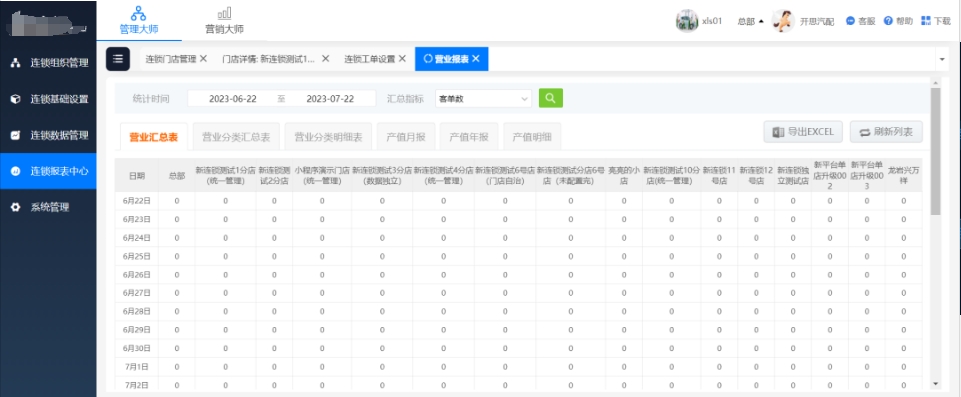Switch to 门店详情 新连锁测试1 tab

[x=268, y=59]
